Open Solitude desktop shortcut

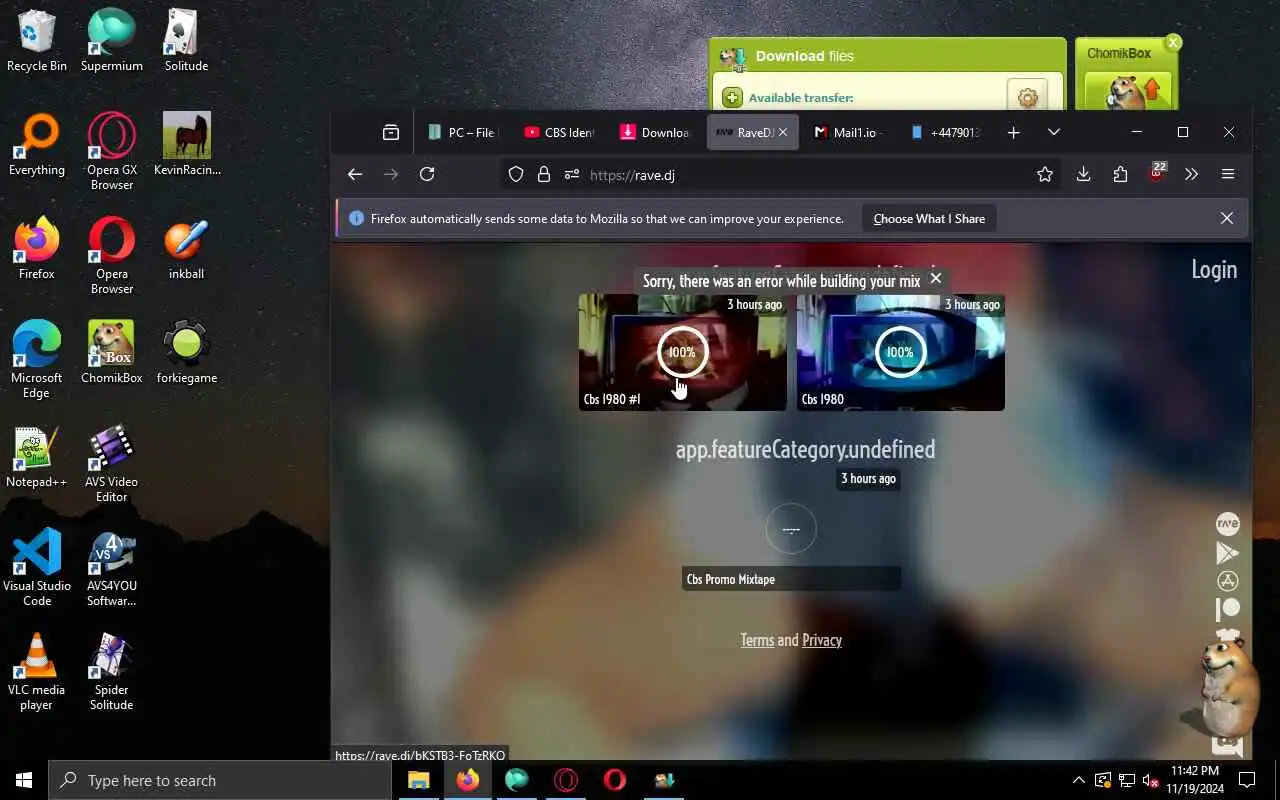click(x=186, y=40)
